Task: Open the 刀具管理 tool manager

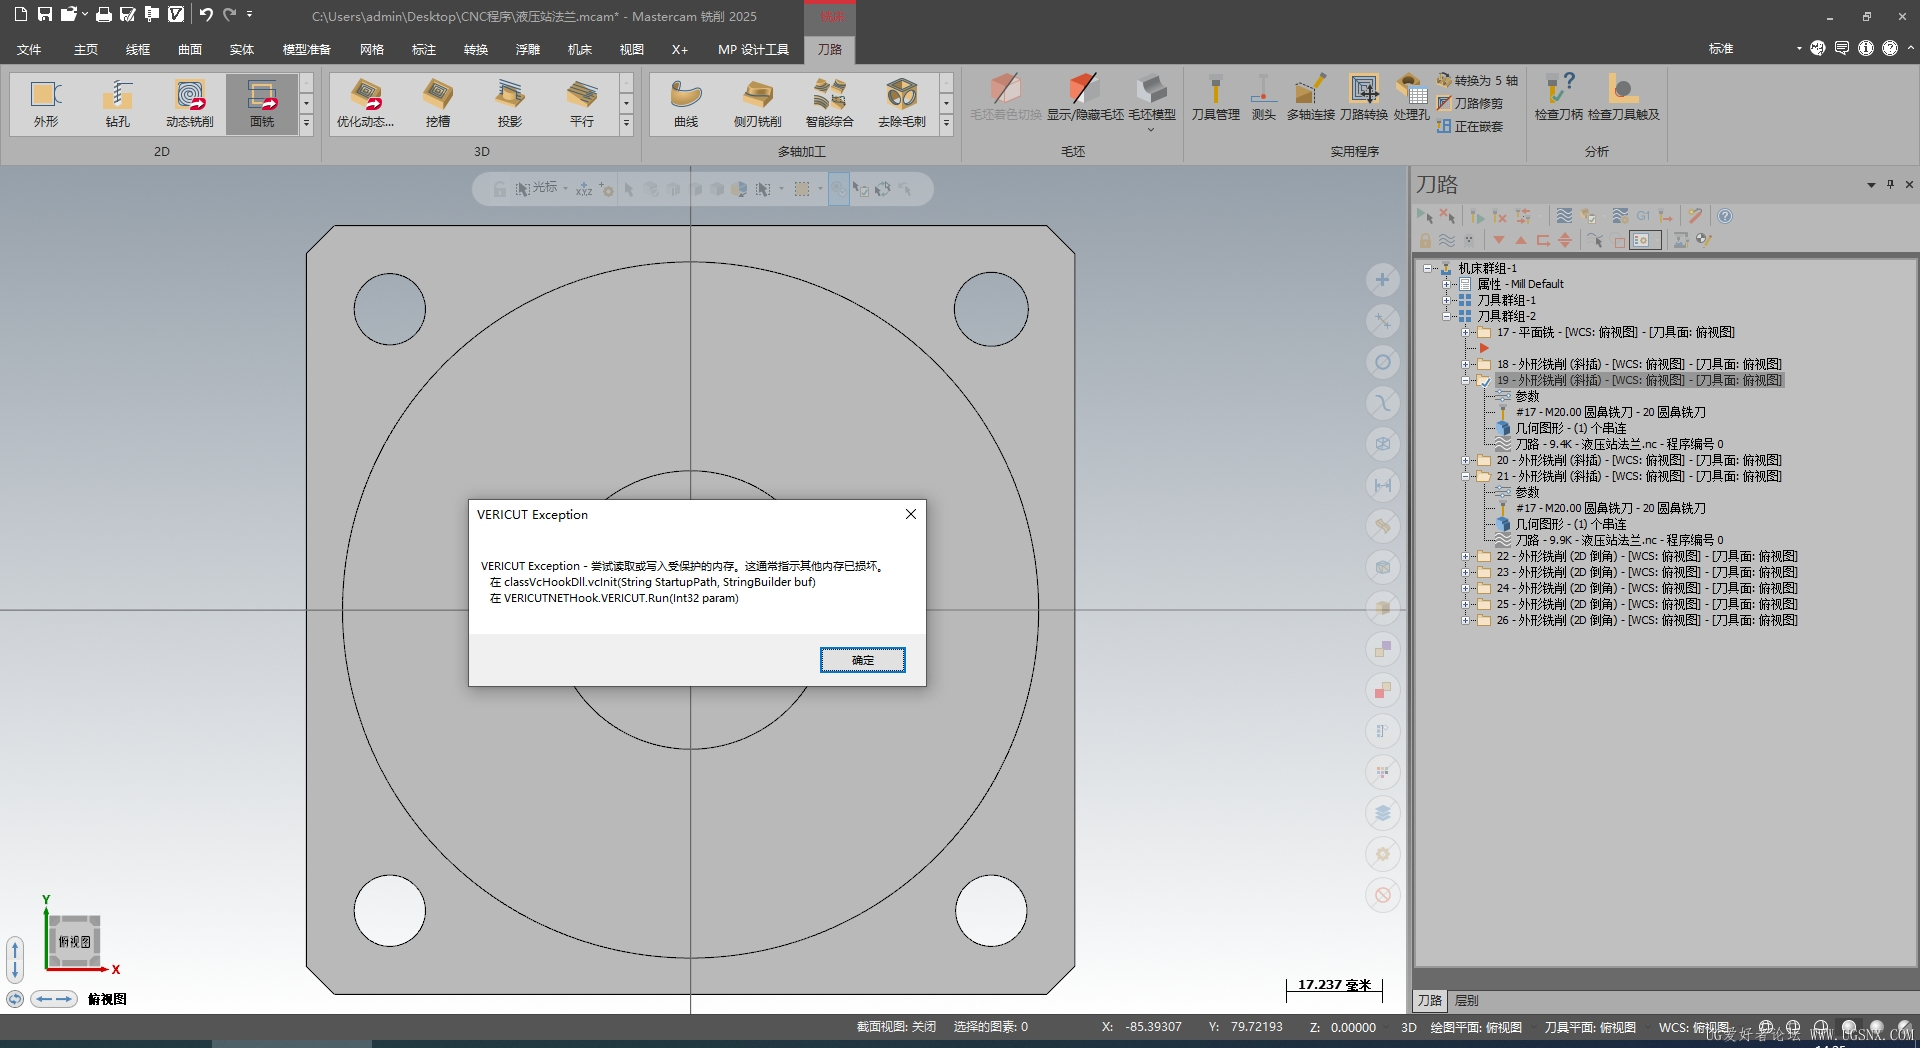Action: coord(1215,98)
